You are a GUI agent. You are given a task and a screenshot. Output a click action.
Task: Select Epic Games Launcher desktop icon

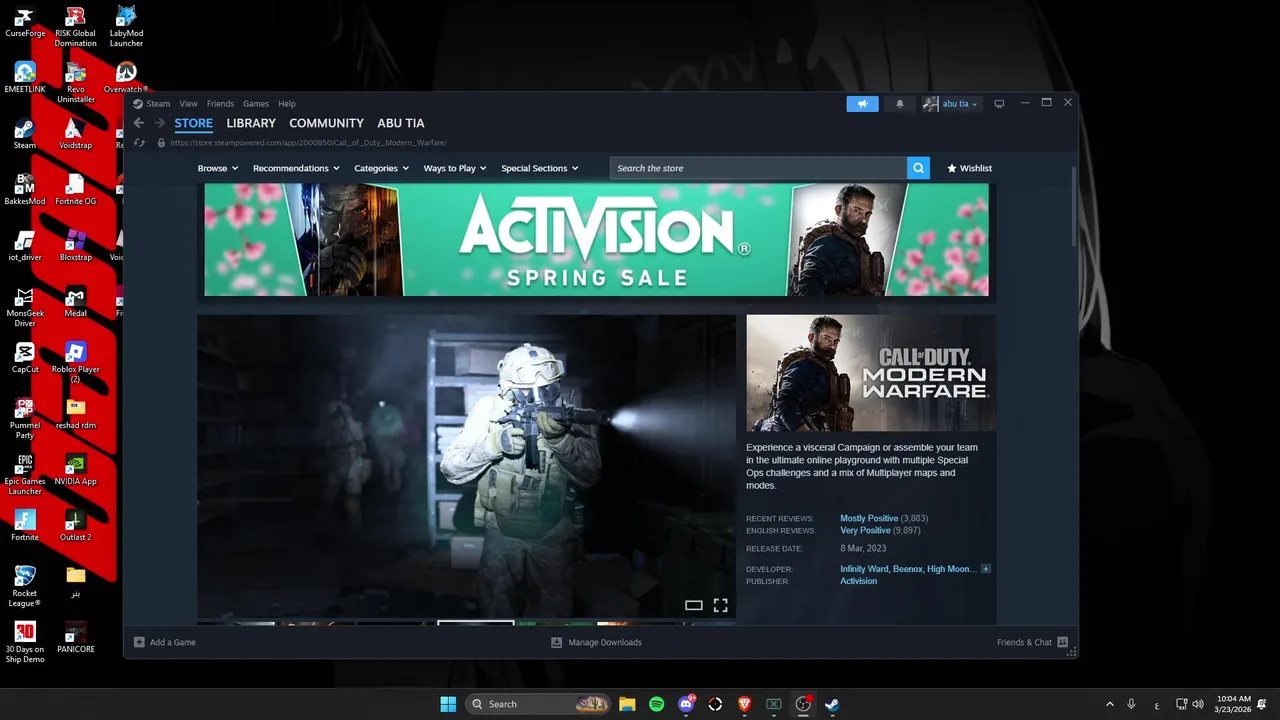click(x=25, y=474)
